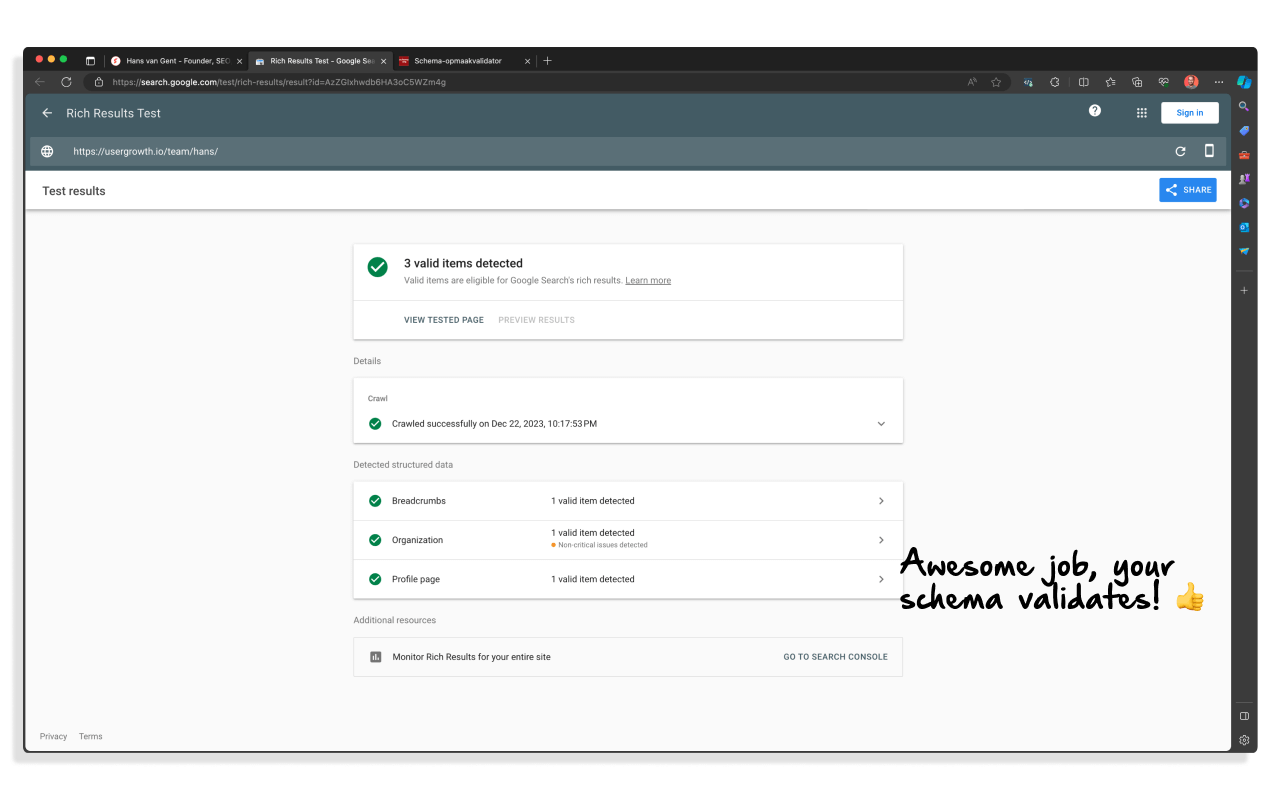
Task: Expand the Crawl details chevron
Action: (x=881, y=424)
